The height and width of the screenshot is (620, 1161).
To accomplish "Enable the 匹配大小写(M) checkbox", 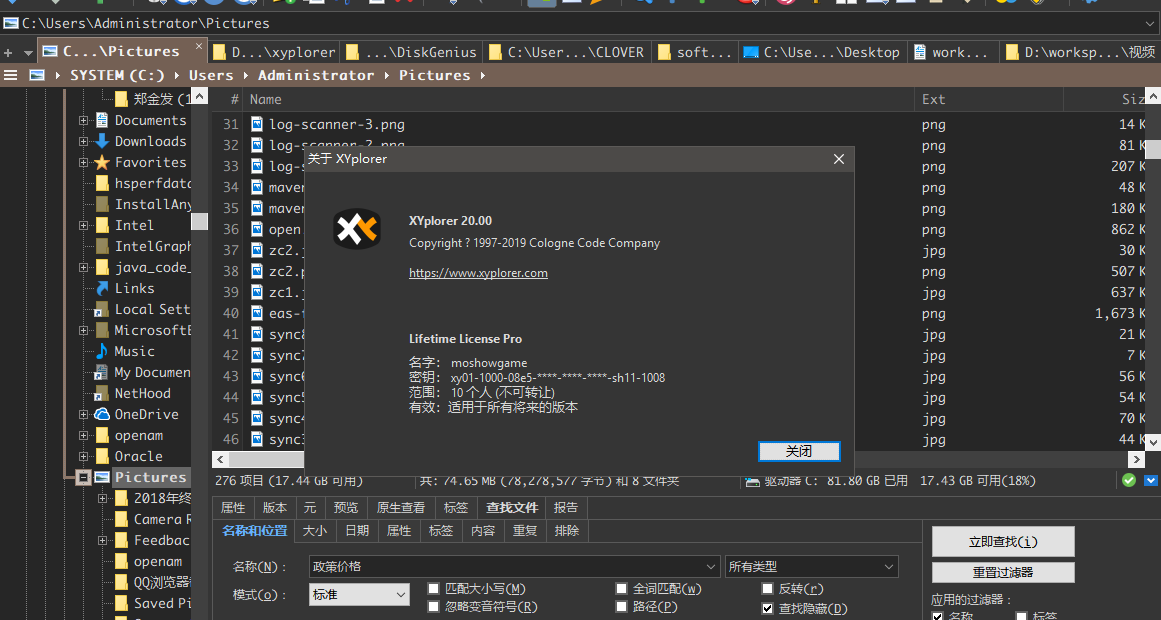I will pyautogui.click(x=434, y=589).
